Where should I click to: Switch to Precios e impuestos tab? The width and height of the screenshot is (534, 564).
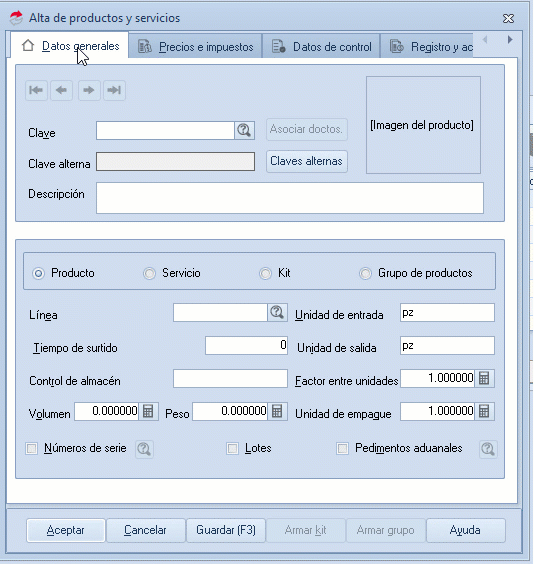click(195, 47)
